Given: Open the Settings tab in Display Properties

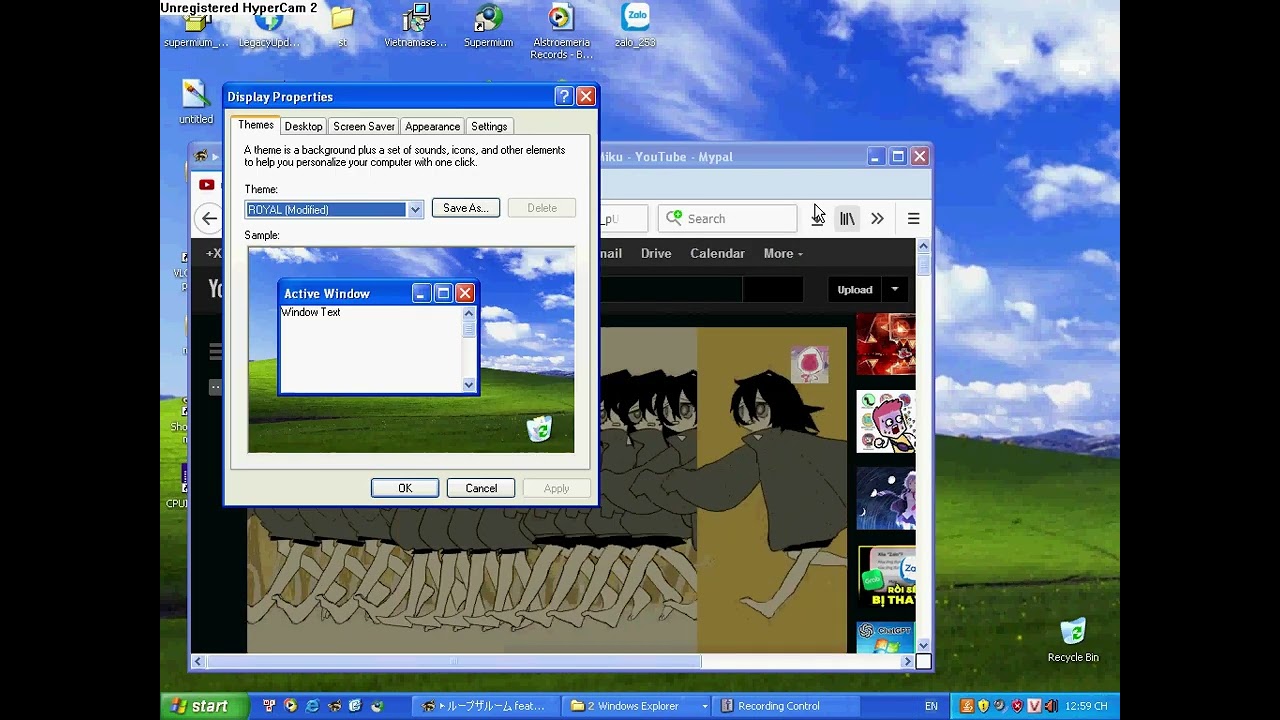Looking at the screenshot, I should pos(489,126).
